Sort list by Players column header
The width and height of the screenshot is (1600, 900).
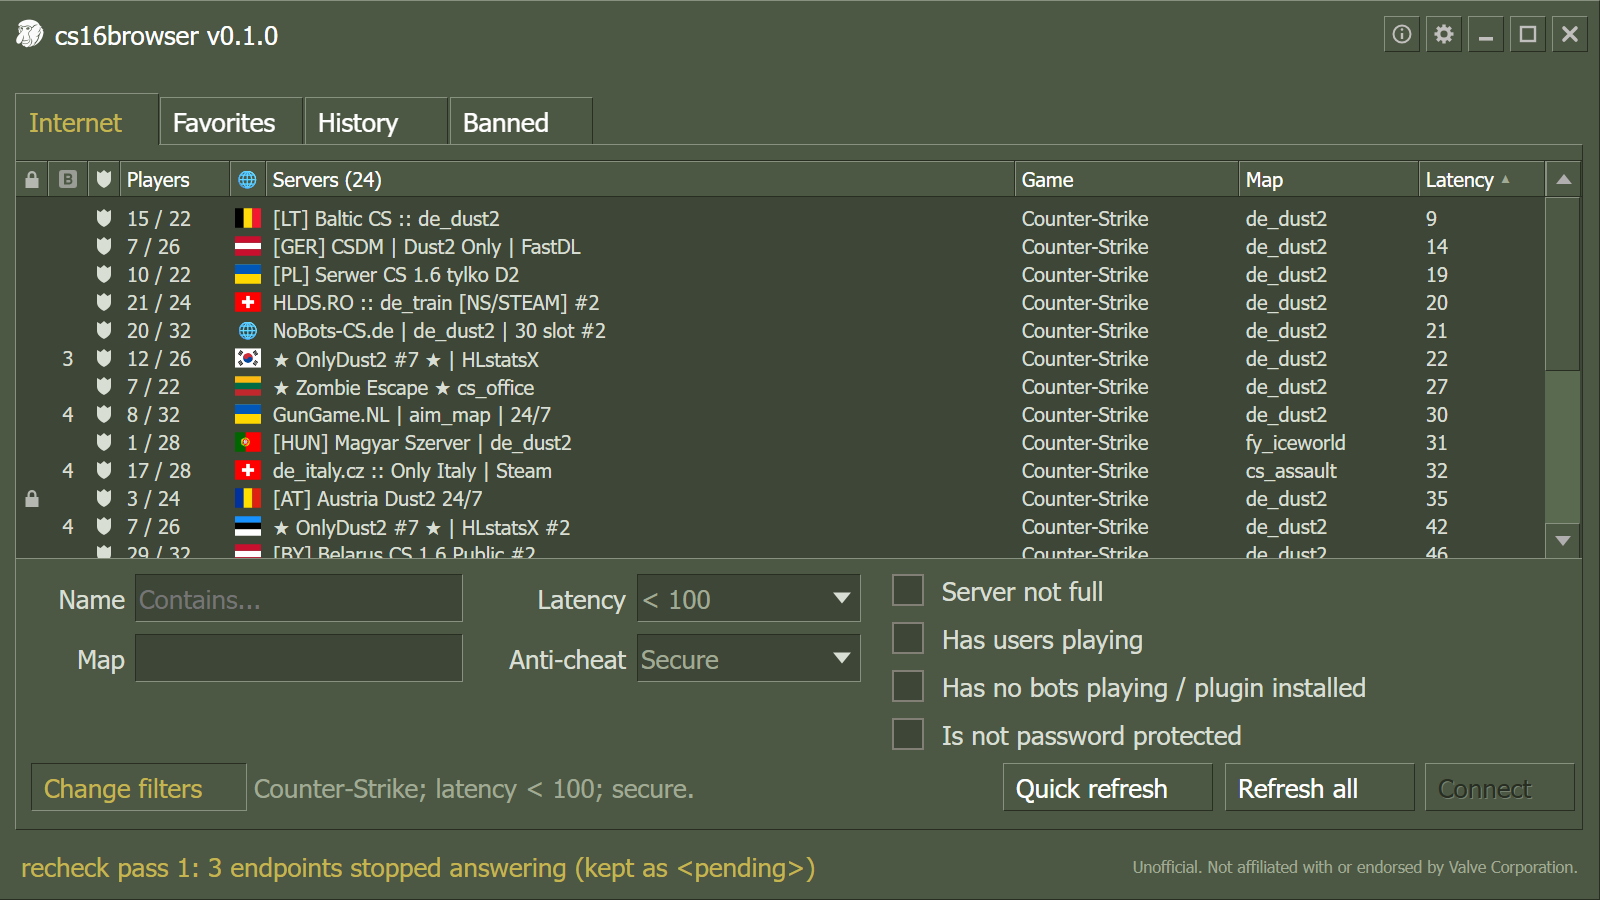click(x=174, y=180)
